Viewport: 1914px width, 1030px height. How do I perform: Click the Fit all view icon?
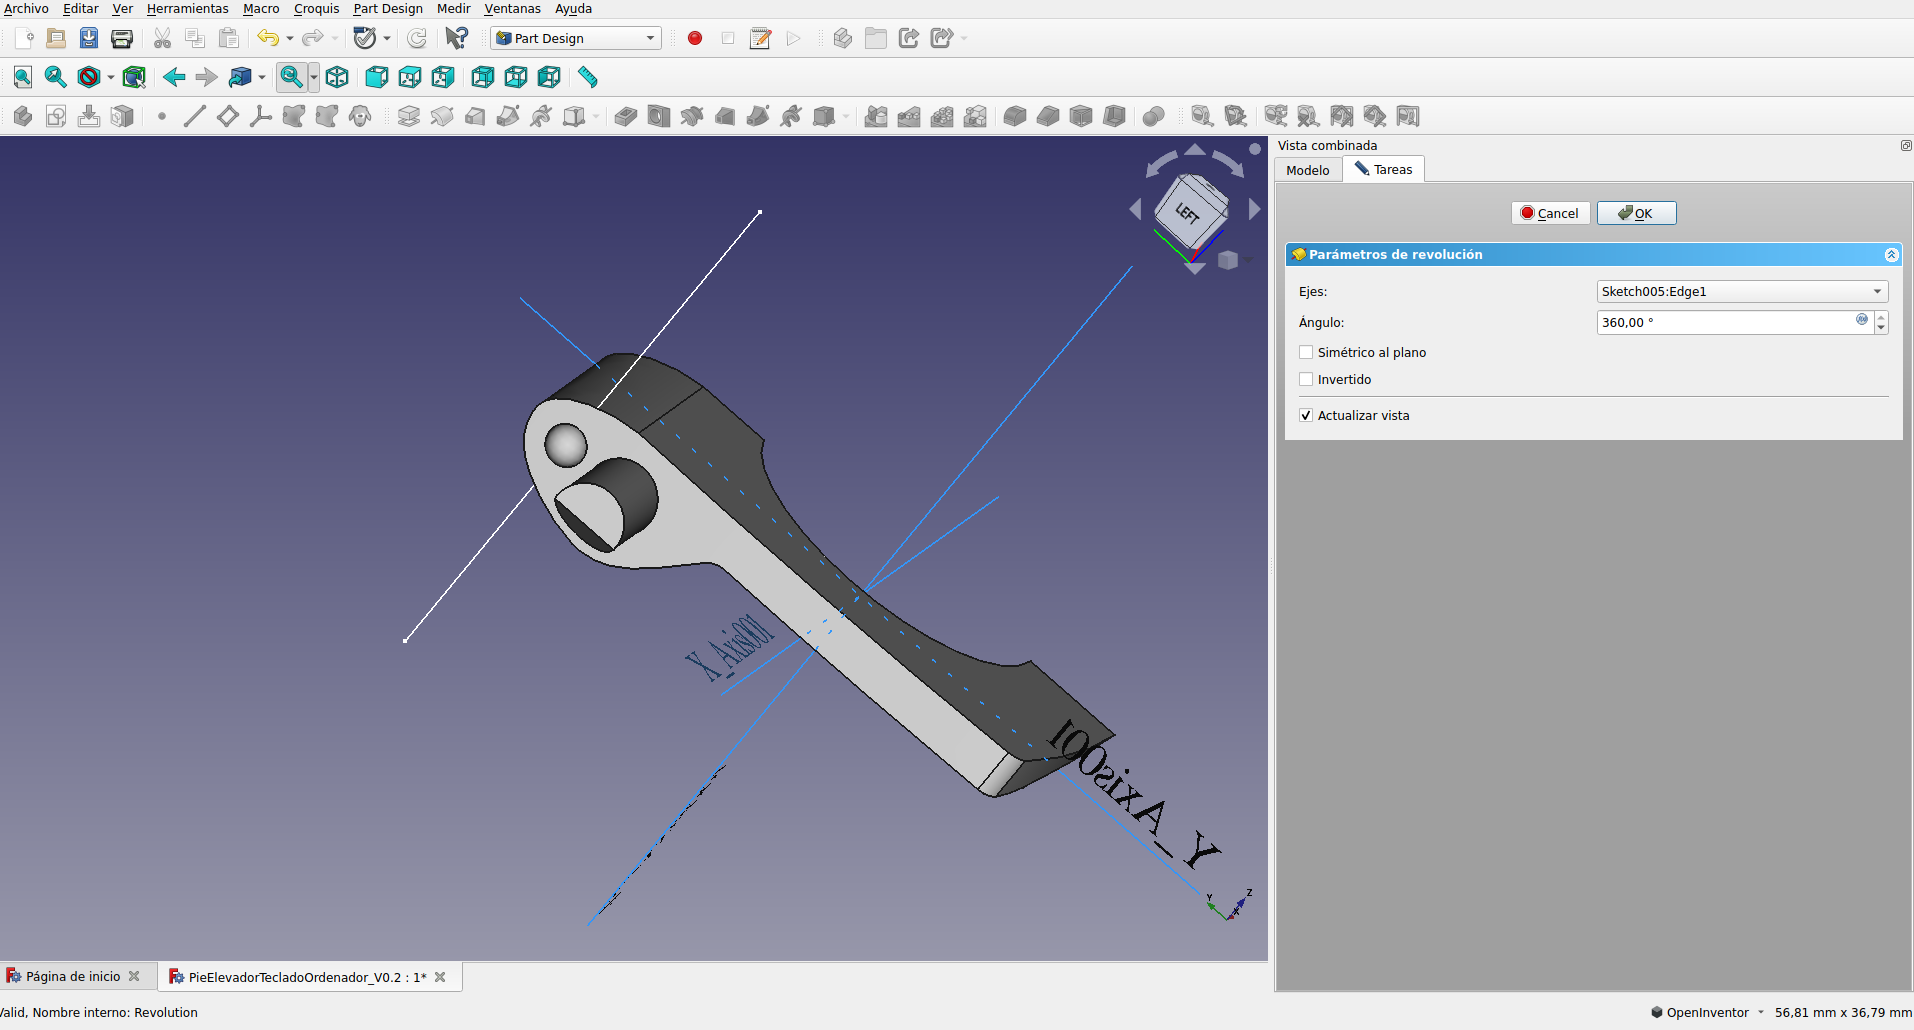[22, 77]
